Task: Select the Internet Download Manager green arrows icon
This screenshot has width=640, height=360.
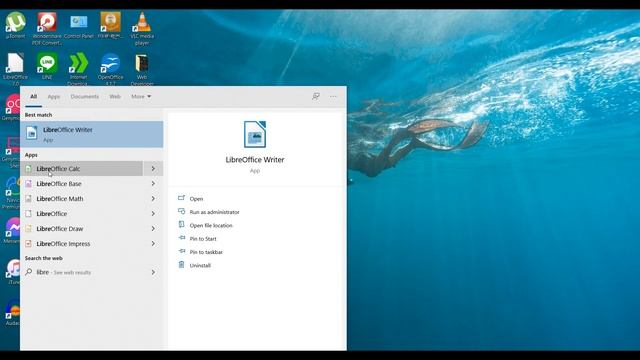Action: [78, 69]
